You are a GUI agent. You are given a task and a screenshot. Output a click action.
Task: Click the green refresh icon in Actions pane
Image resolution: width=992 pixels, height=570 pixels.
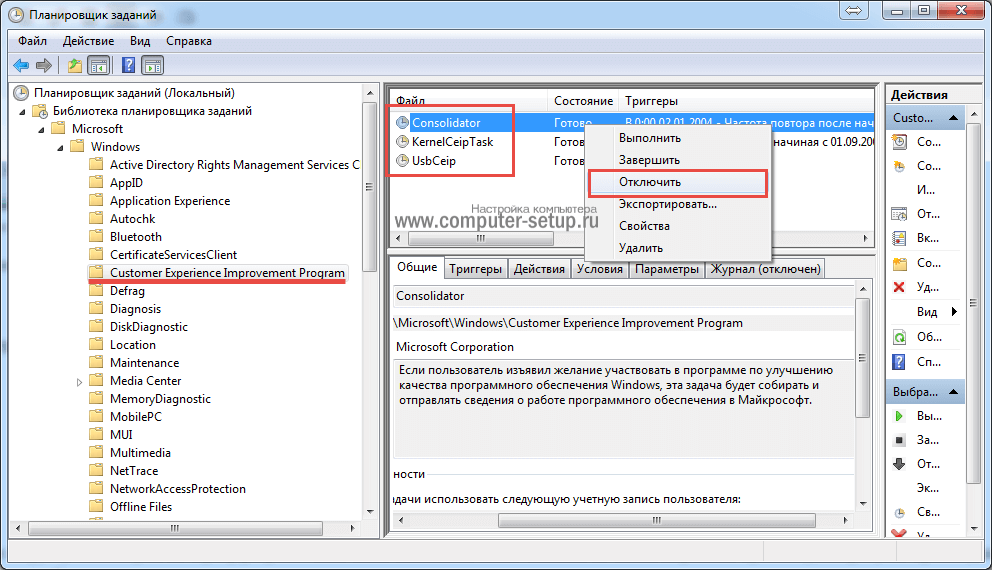pos(899,336)
